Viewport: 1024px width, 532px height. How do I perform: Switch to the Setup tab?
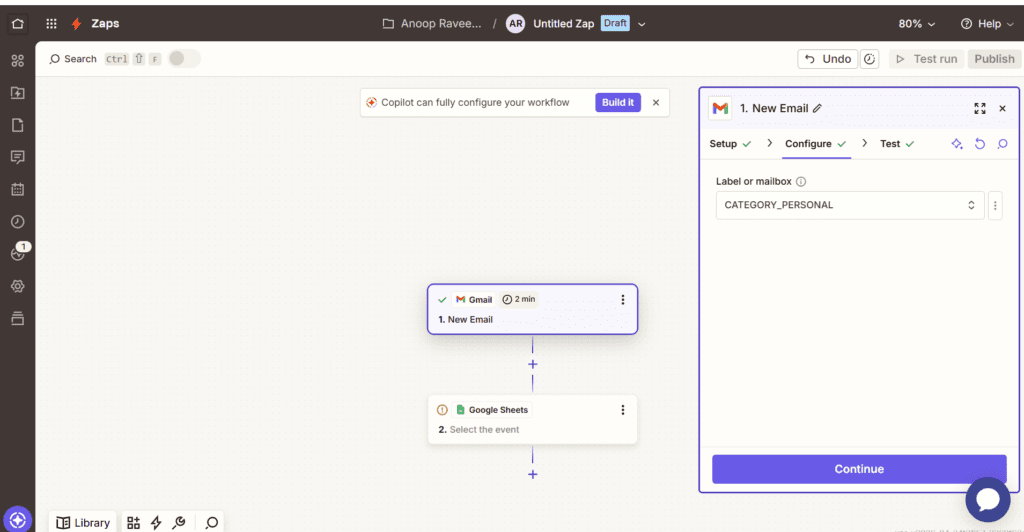click(723, 144)
